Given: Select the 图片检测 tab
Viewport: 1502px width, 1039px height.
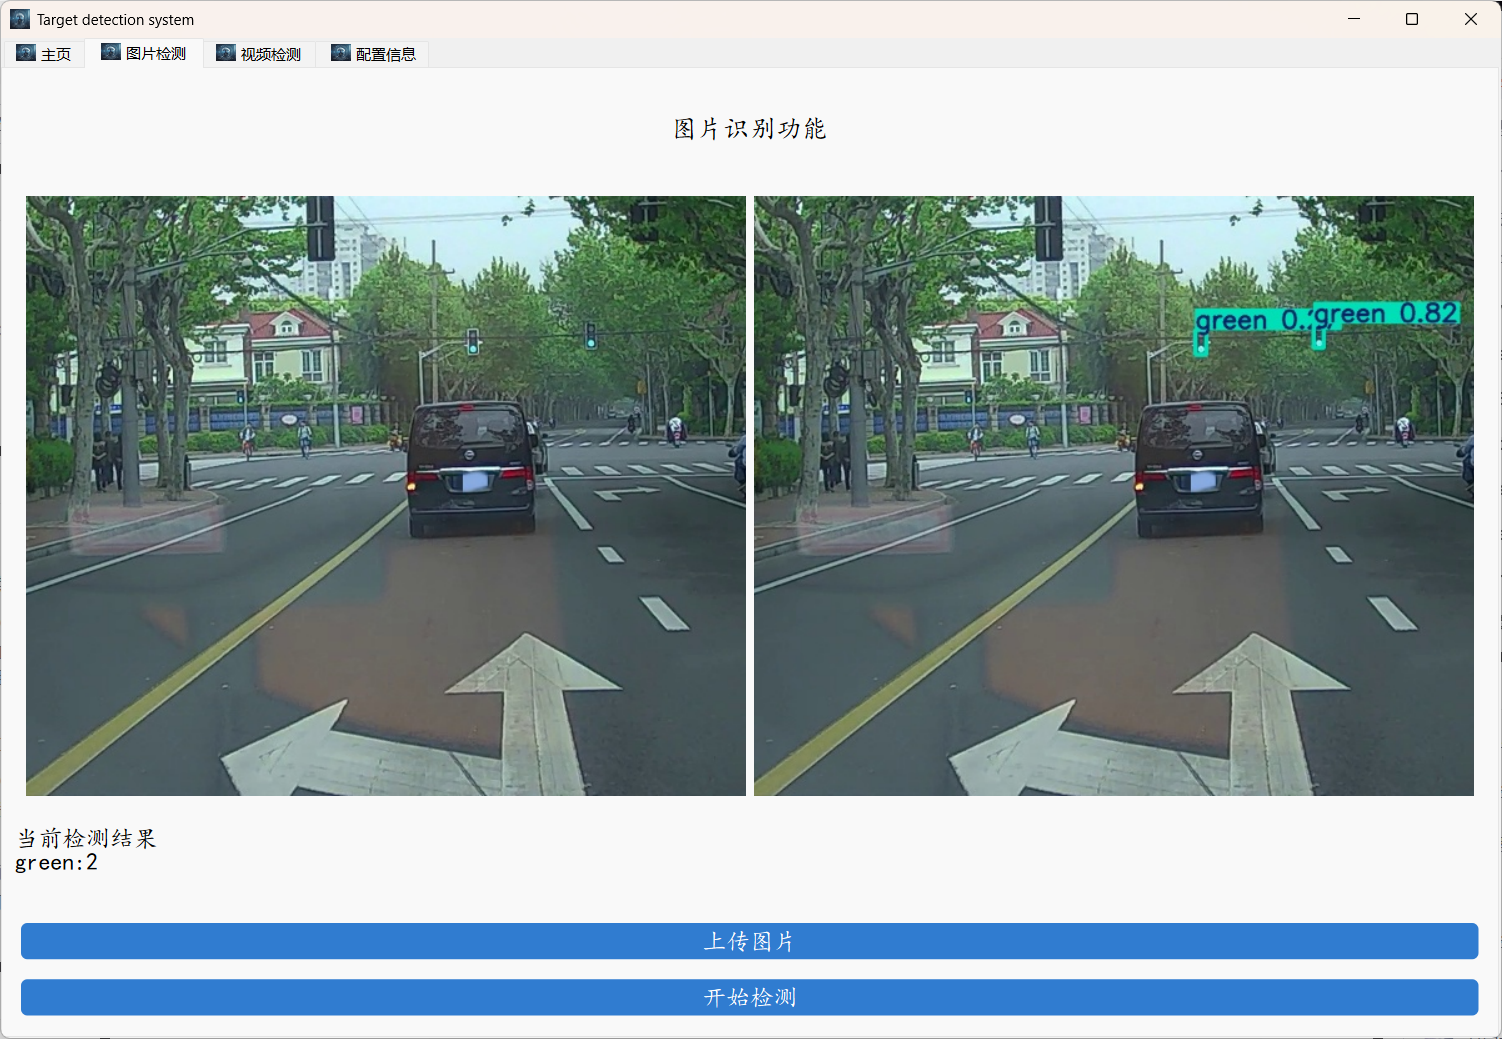Looking at the screenshot, I should 144,53.
